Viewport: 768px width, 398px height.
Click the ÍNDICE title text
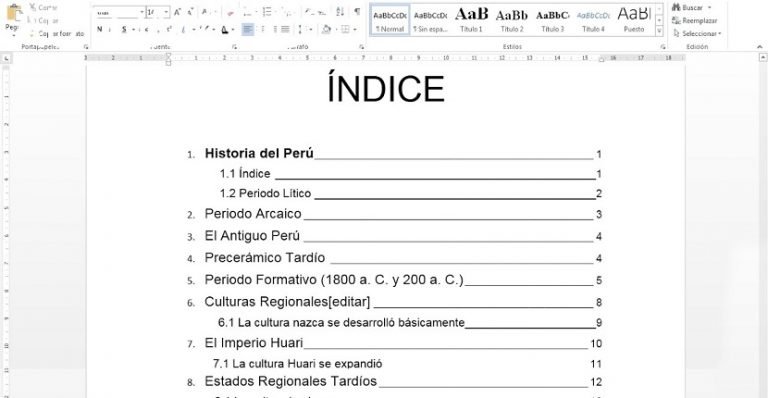point(386,88)
